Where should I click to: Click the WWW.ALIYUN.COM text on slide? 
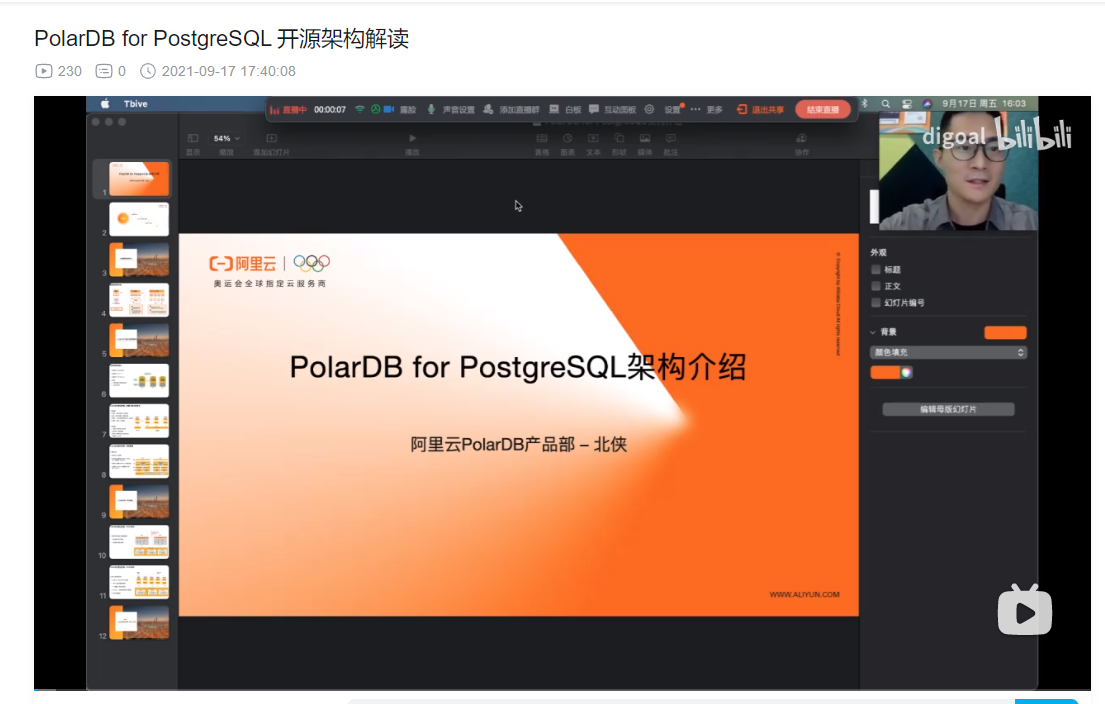(804, 595)
